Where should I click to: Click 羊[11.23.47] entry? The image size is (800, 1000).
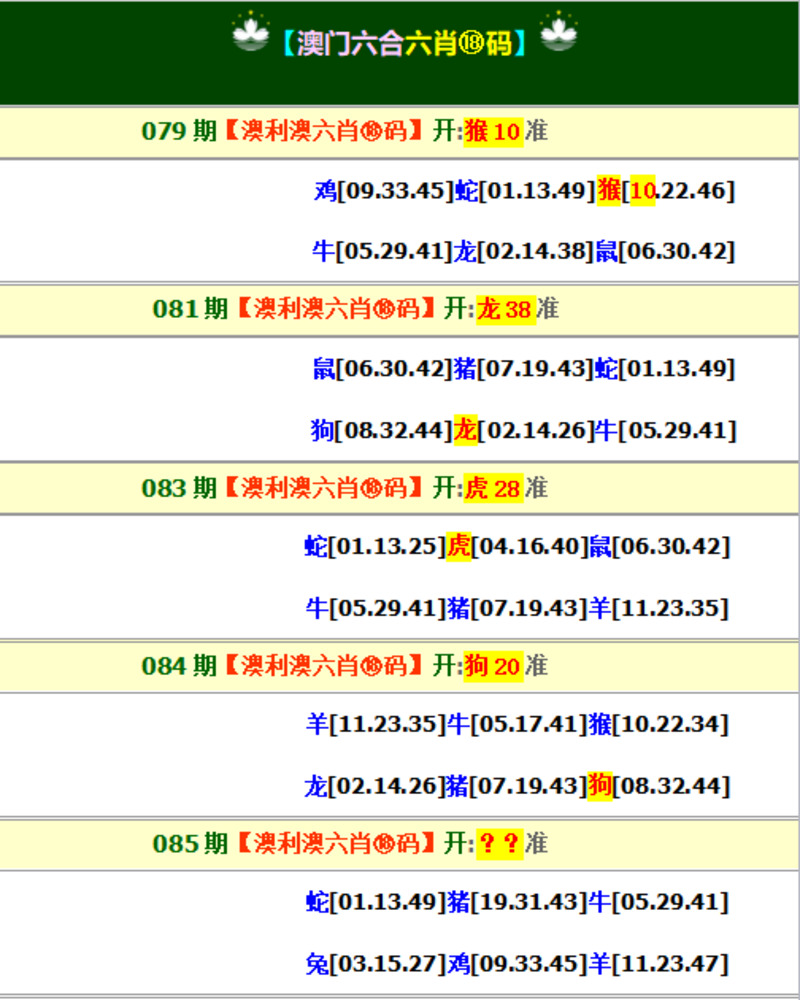pos(658,964)
